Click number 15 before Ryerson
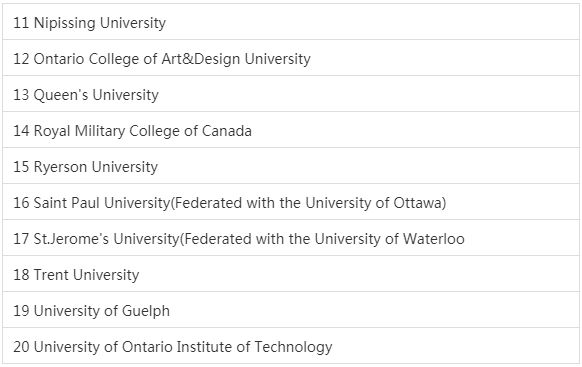 tap(21, 167)
